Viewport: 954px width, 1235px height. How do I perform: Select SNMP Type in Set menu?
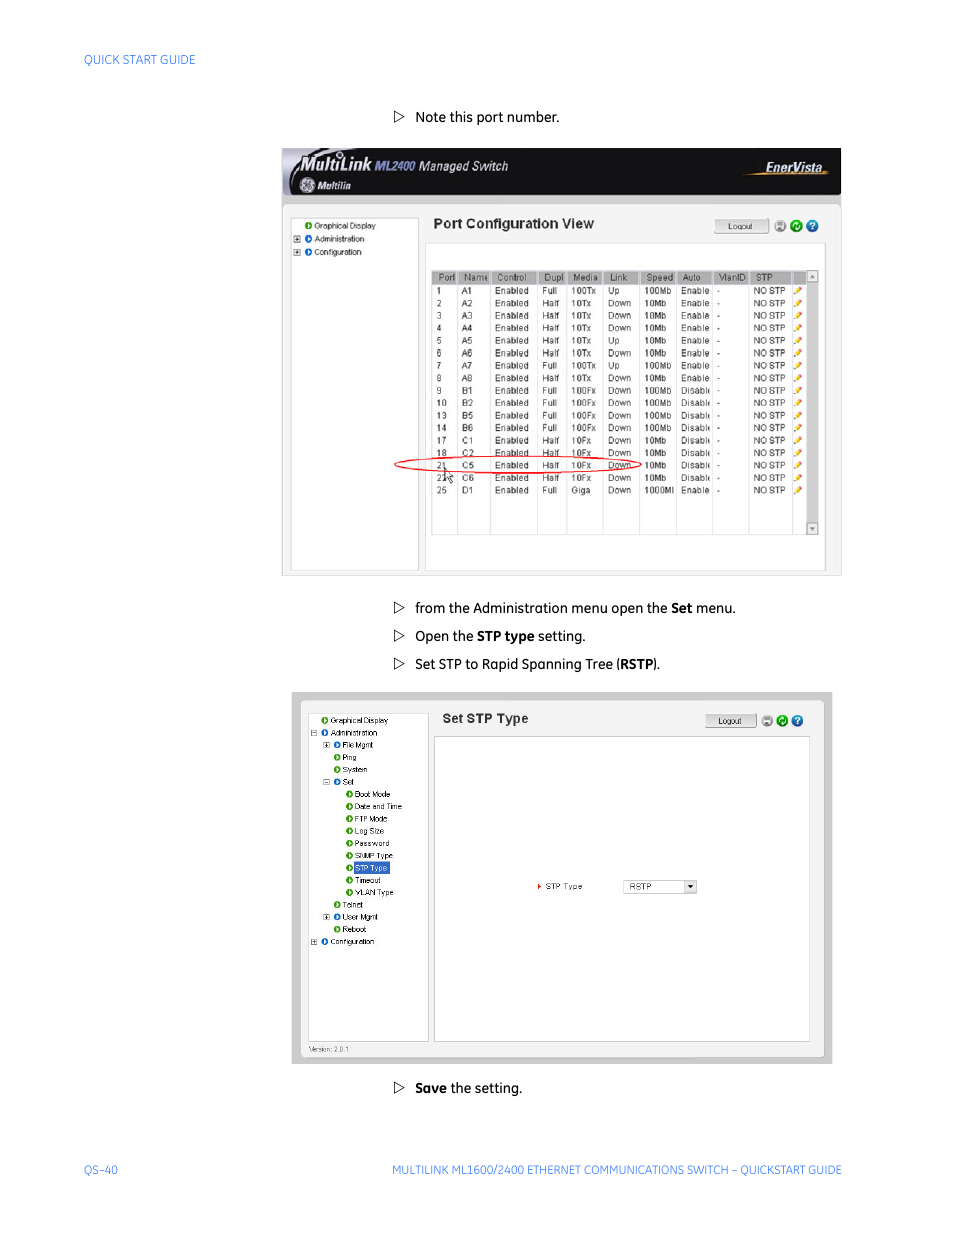pyautogui.click(x=374, y=856)
